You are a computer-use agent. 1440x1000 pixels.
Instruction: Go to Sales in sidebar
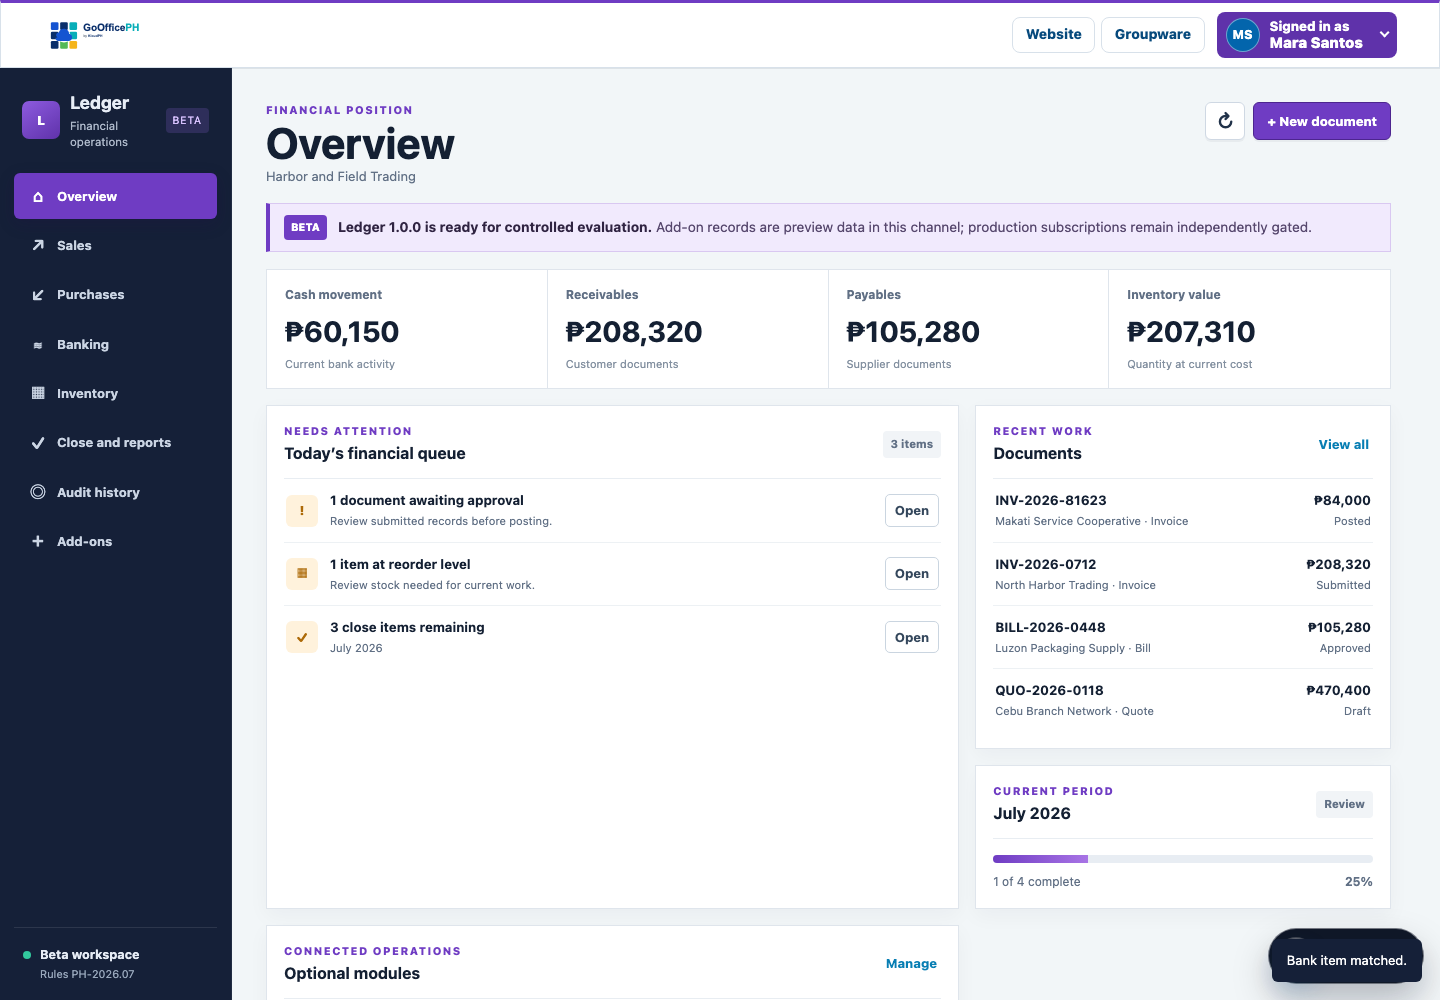point(115,245)
